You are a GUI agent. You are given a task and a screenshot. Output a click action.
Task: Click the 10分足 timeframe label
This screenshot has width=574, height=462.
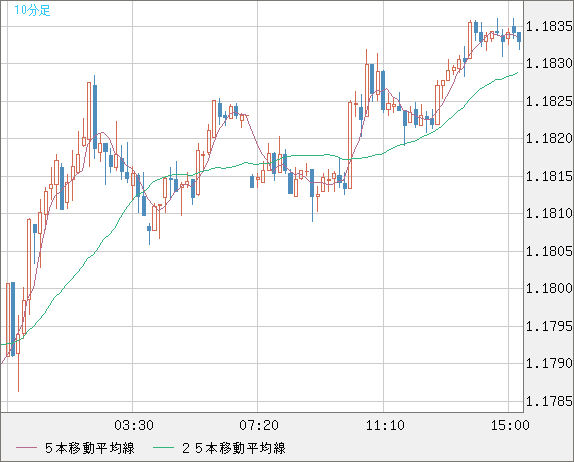(32, 10)
